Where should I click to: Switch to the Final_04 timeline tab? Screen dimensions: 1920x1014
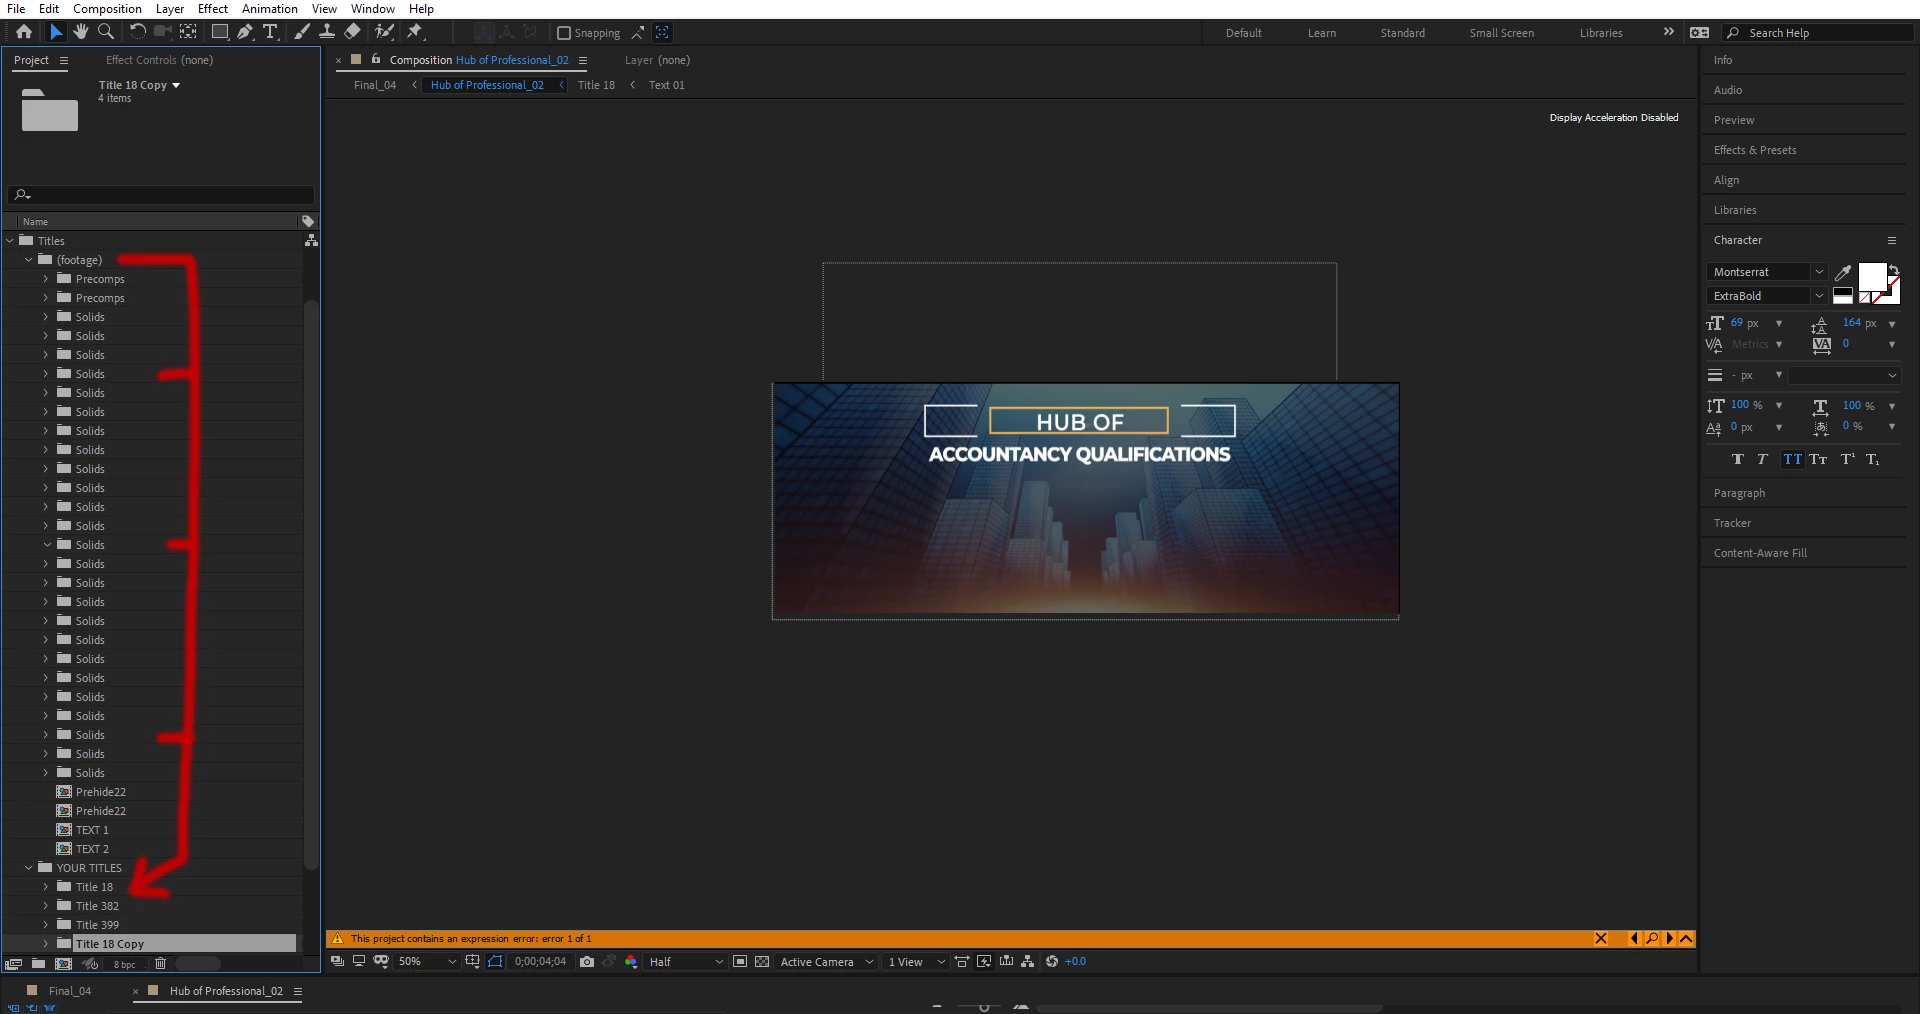pyautogui.click(x=69, y=991)
